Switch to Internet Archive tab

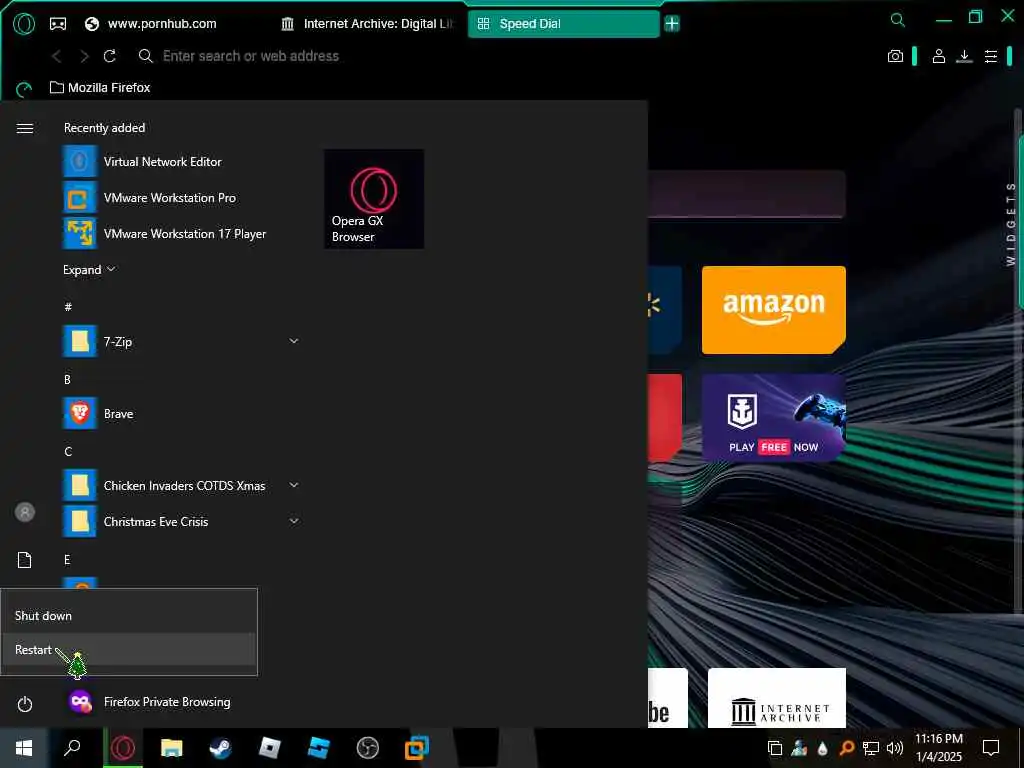367,24
